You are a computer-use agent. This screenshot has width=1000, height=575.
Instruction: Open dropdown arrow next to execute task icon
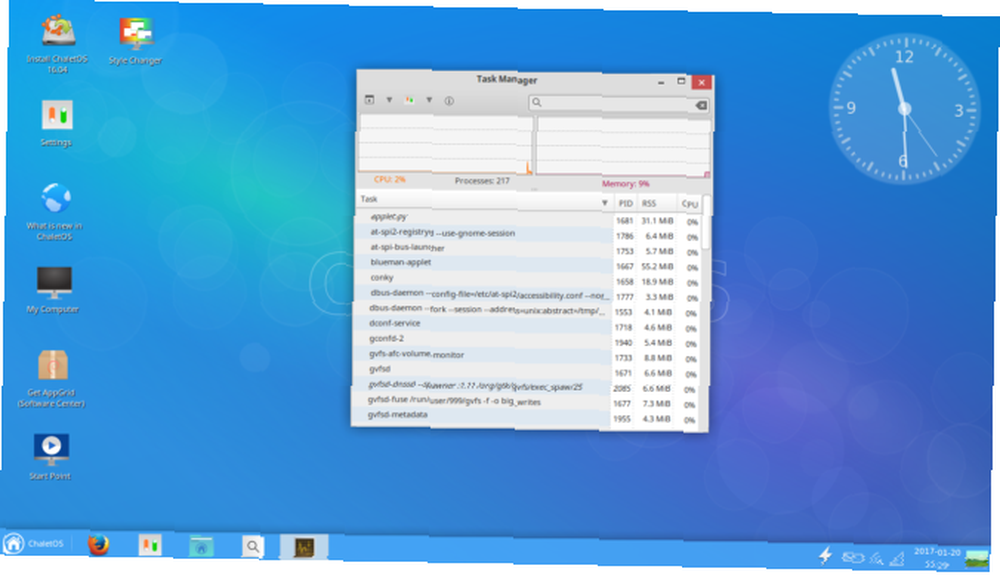tap(388, 100)
